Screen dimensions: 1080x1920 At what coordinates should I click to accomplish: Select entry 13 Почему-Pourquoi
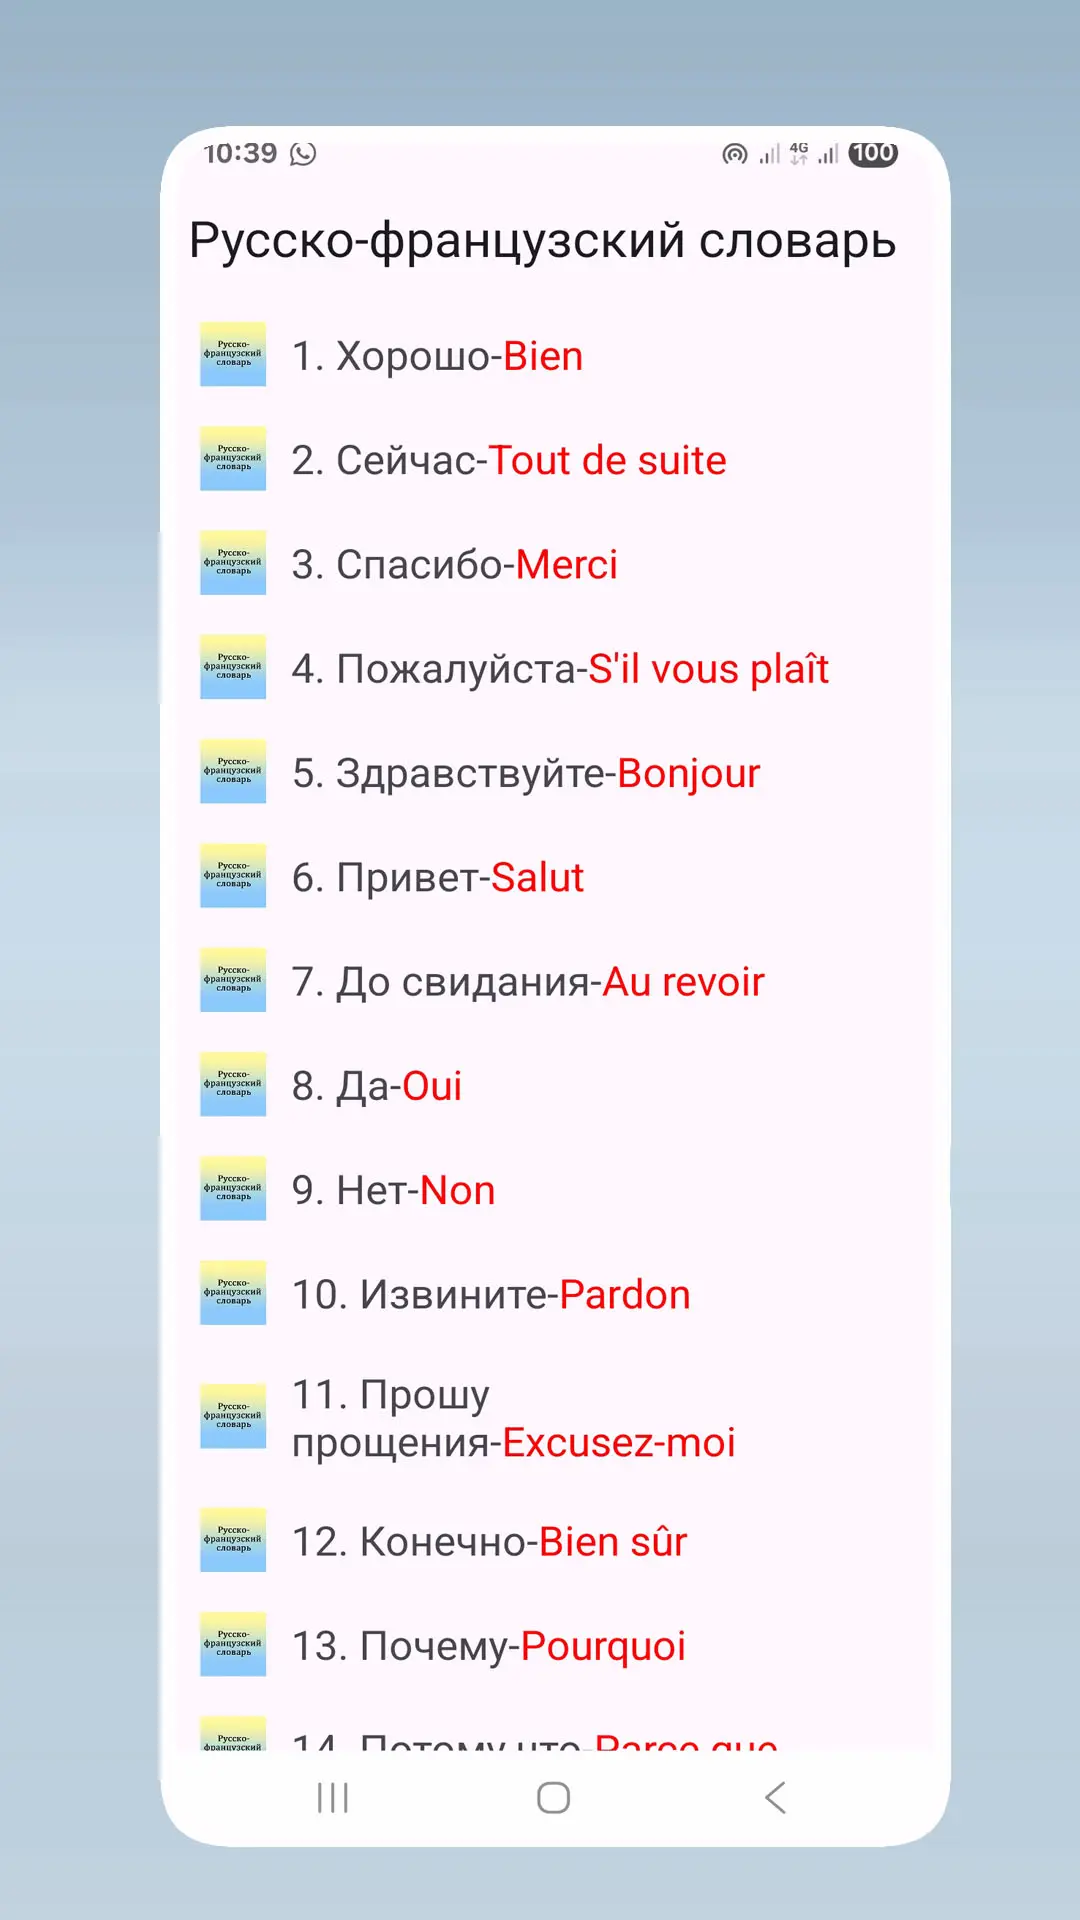555,1645
